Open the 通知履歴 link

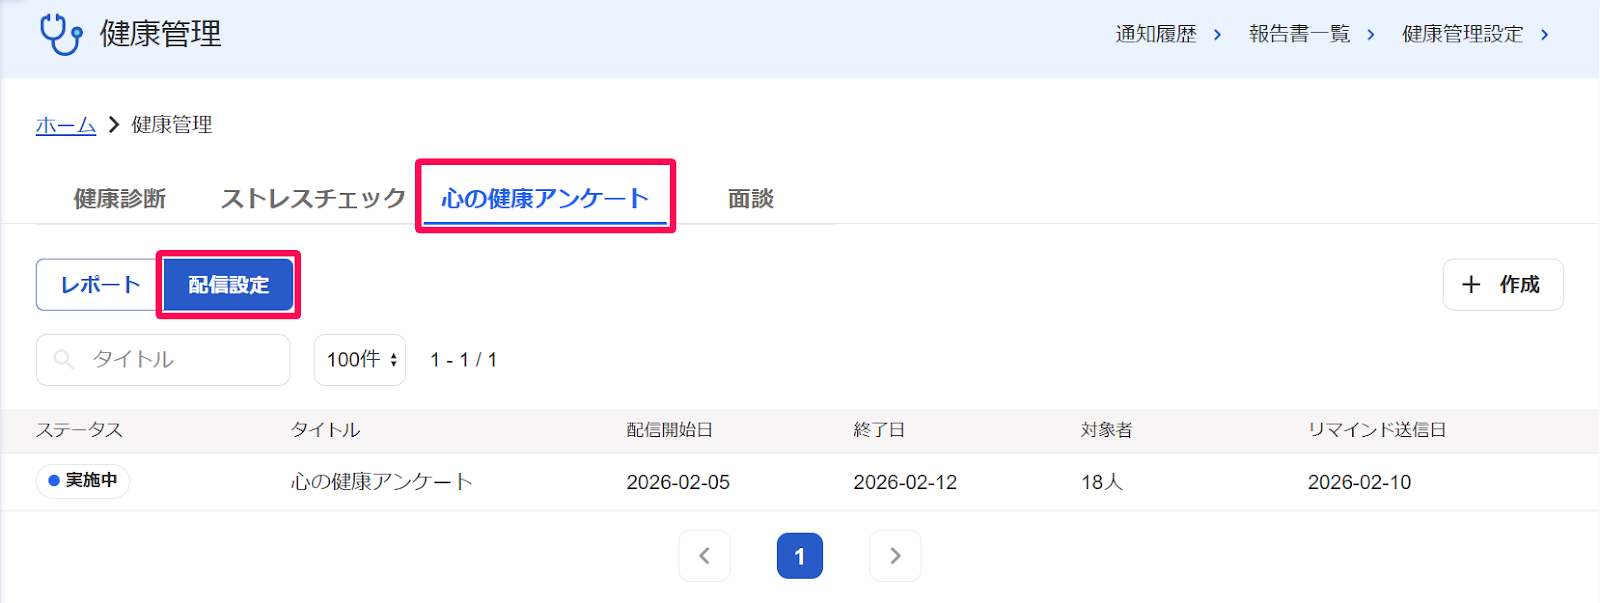click(1156, 35)
